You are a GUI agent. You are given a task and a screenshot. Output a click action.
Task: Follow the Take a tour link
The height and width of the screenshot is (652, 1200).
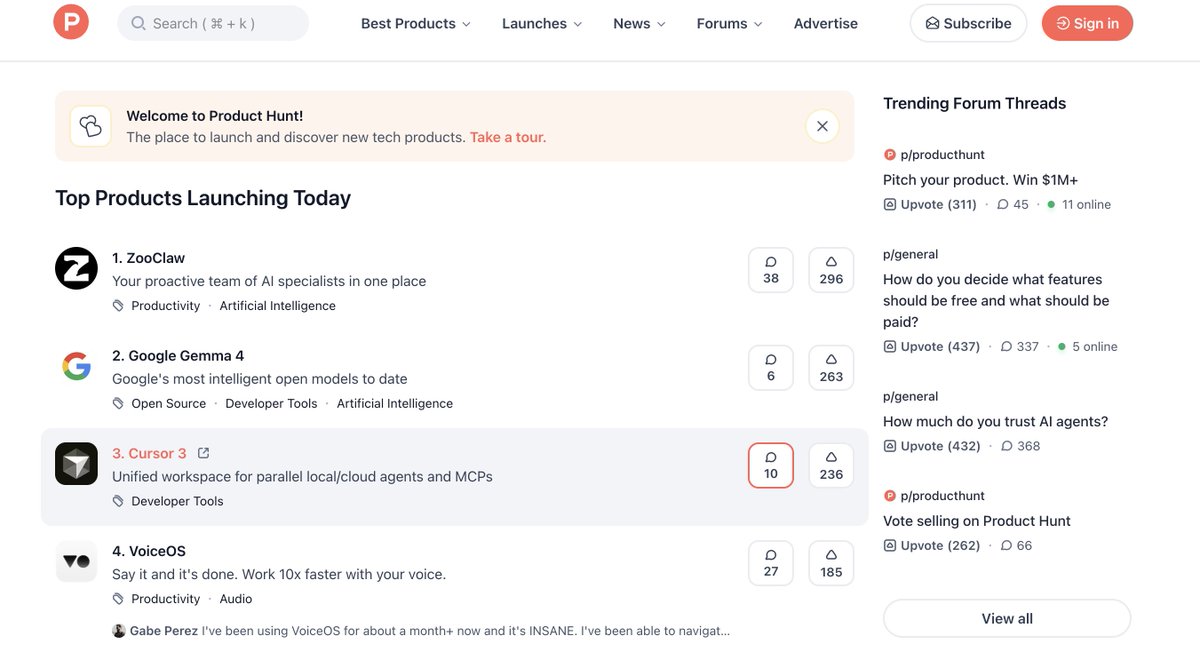tap(508, 137)
